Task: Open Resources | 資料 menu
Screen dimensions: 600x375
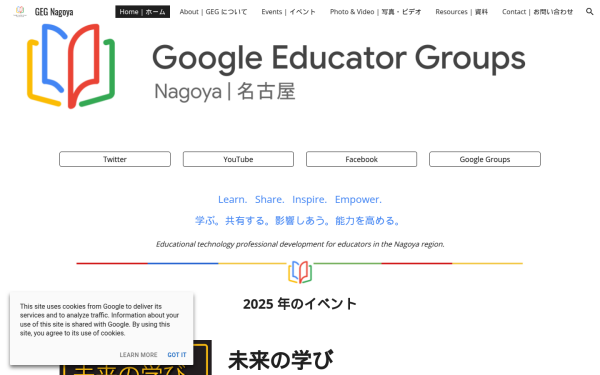Action: (461, 12)
